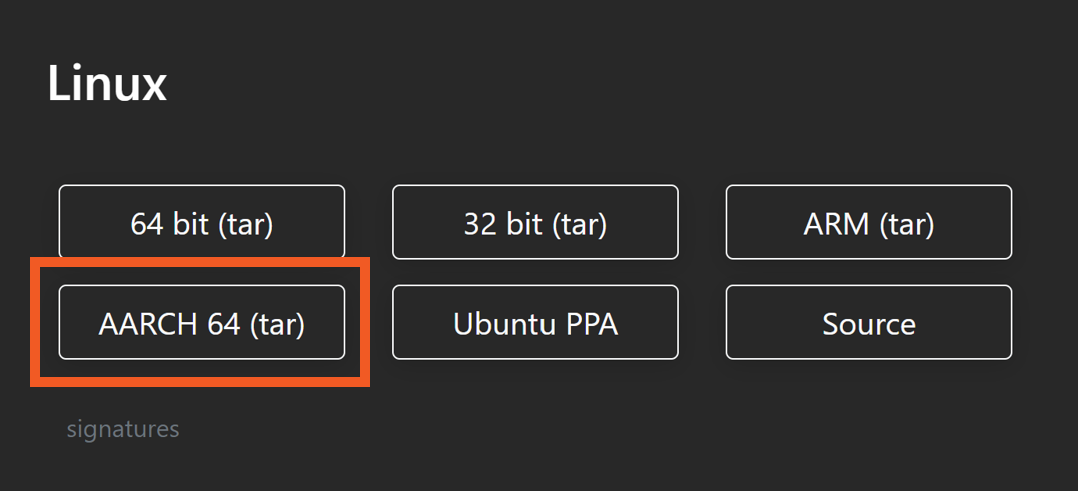1078x491 pixels.
Task: Click the Linux section heading
Action: [x=107, y=84]
